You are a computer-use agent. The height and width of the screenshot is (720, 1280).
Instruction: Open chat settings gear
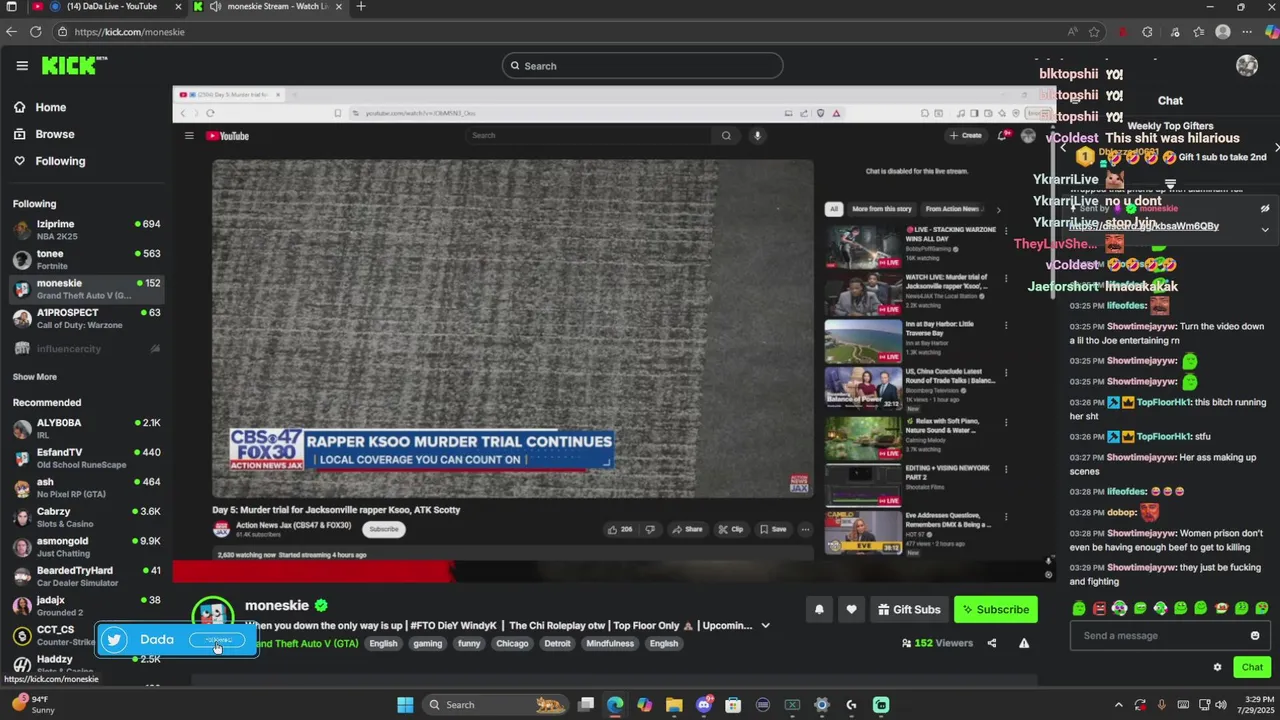coord(1217,667)
